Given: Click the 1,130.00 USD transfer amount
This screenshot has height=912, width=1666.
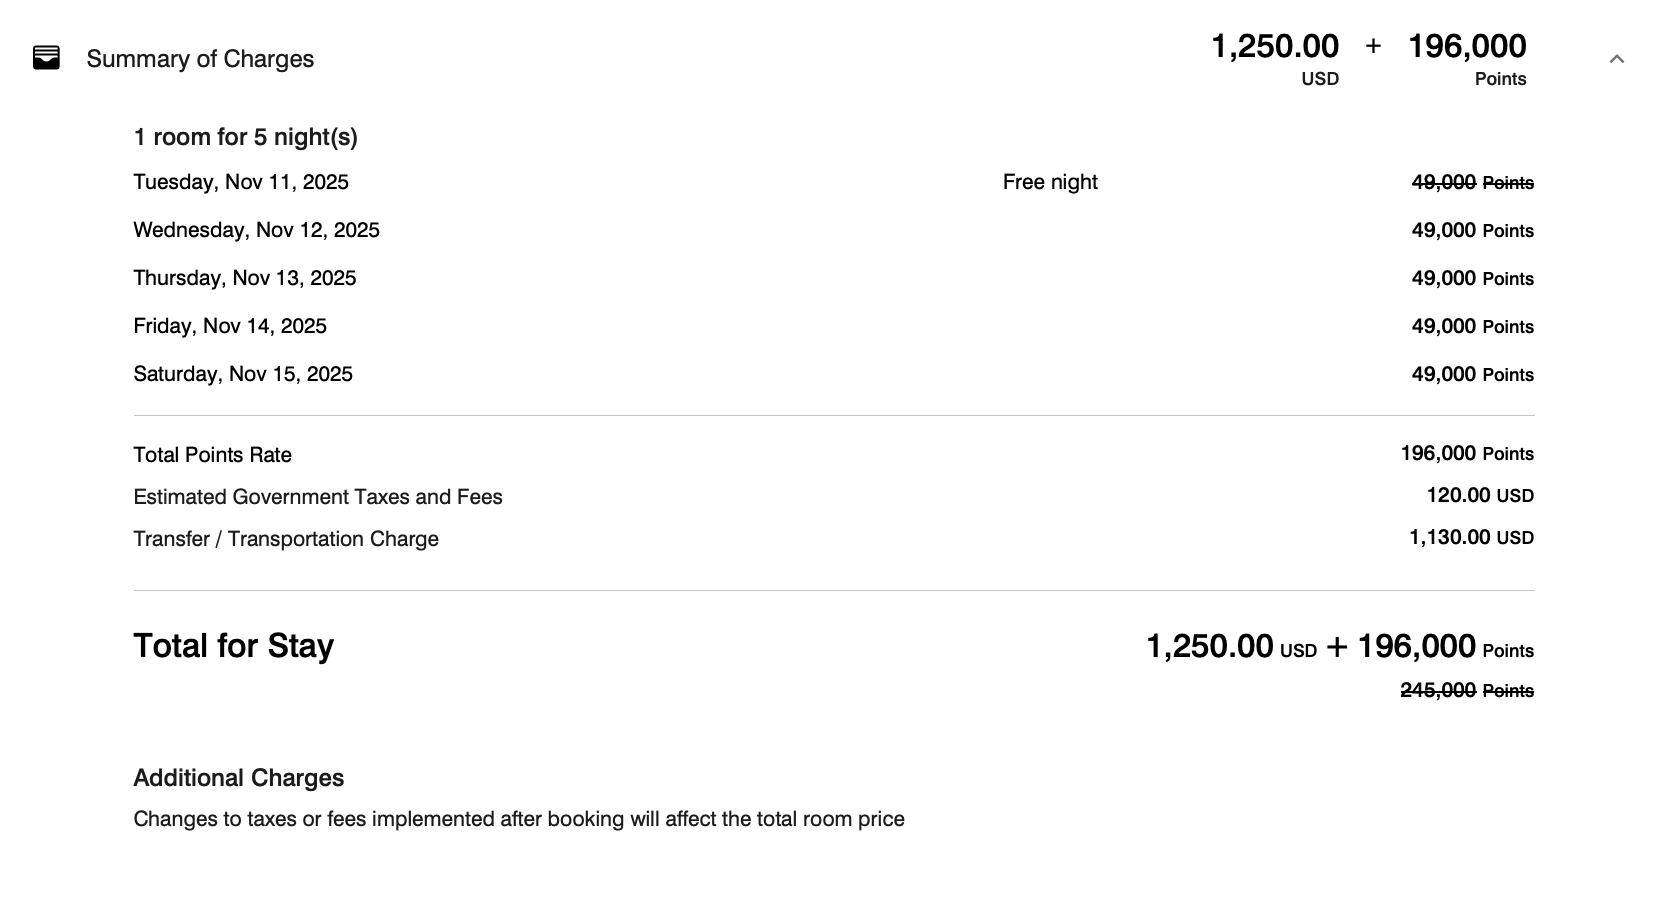Looking at the screenshot, I should [1471, 537].
